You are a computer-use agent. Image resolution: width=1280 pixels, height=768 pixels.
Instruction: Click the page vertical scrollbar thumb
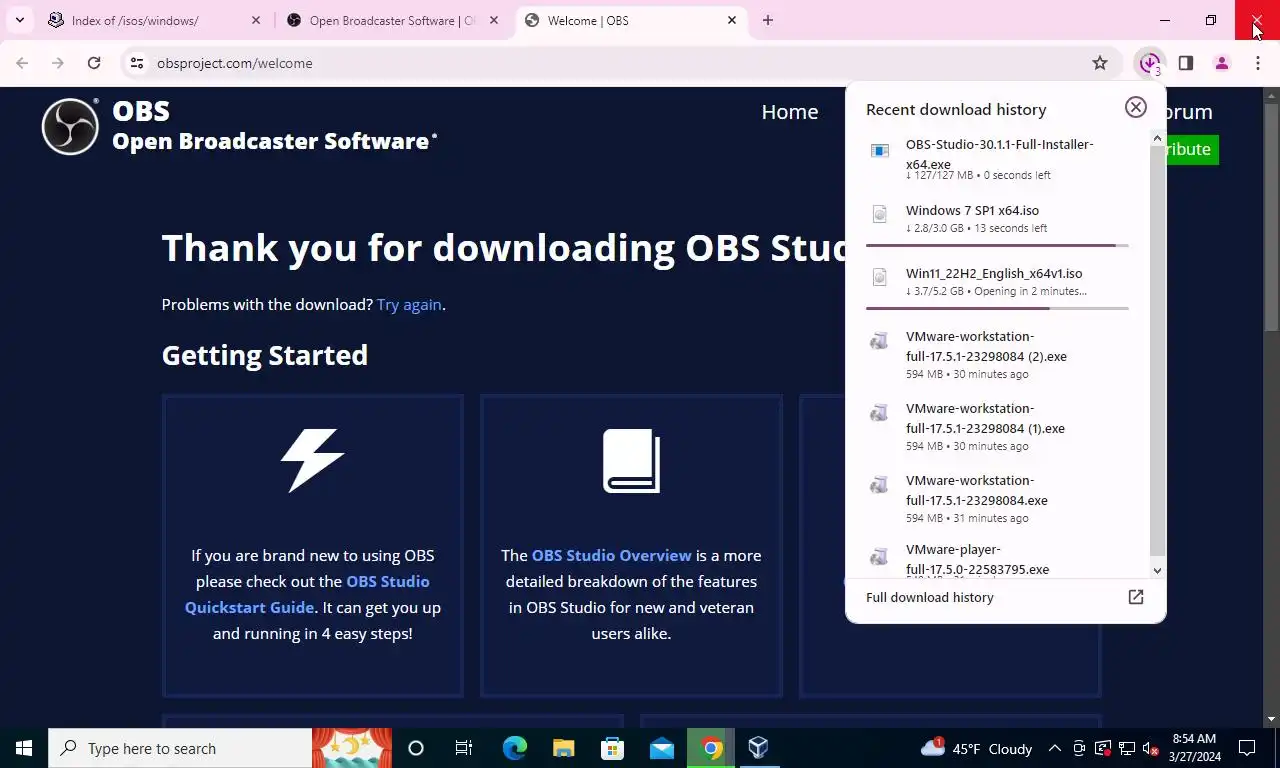[x=1271, y=216]
